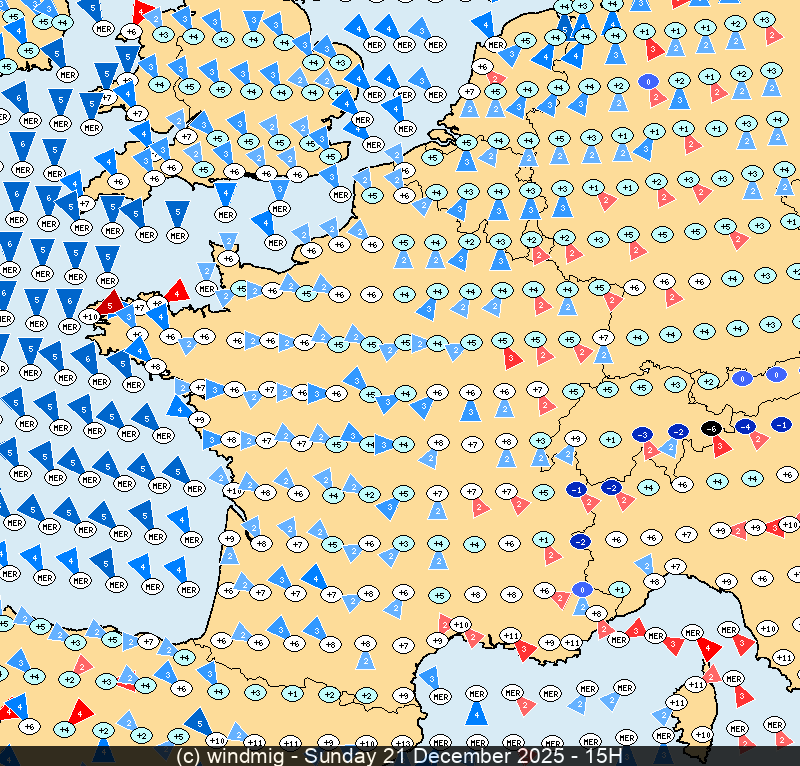Image resolution: width=800 pixels, height=766 pixels.
Task: Select the blue 0 marker in the top-right area
Action: pos(648,82)
